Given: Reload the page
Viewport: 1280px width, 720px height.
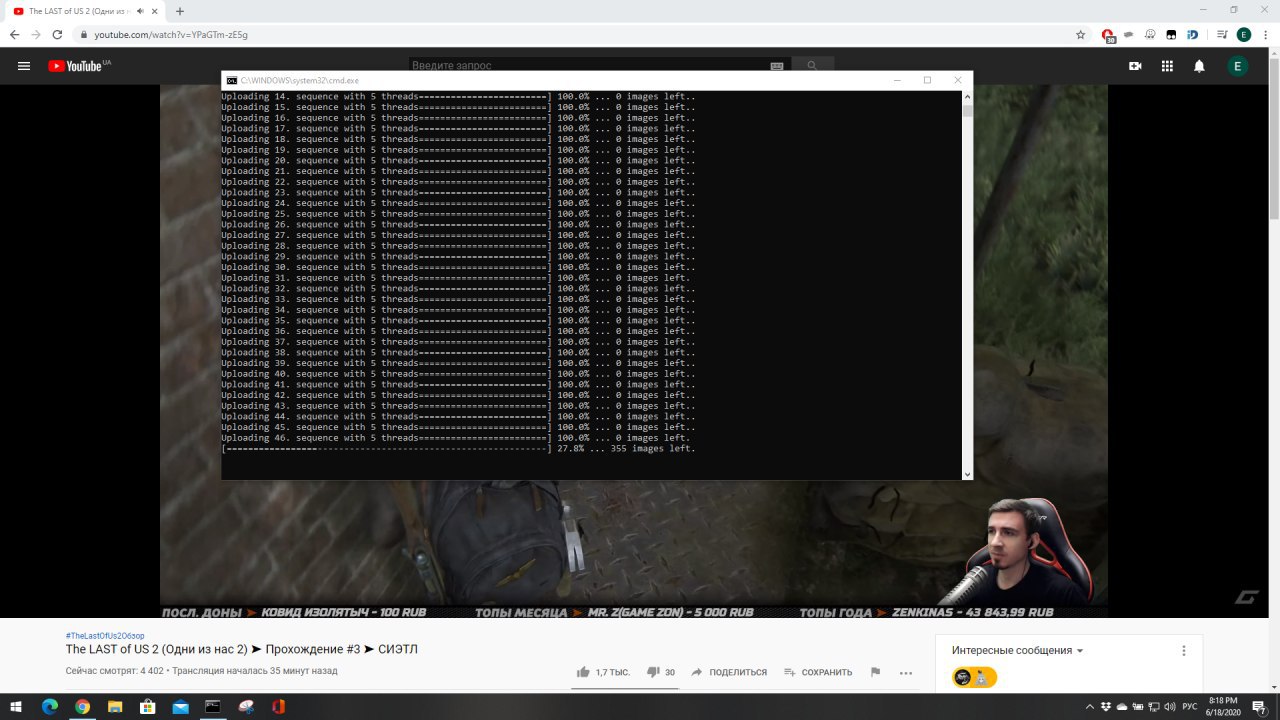Looking at the screenshot, I should [57, 34].
